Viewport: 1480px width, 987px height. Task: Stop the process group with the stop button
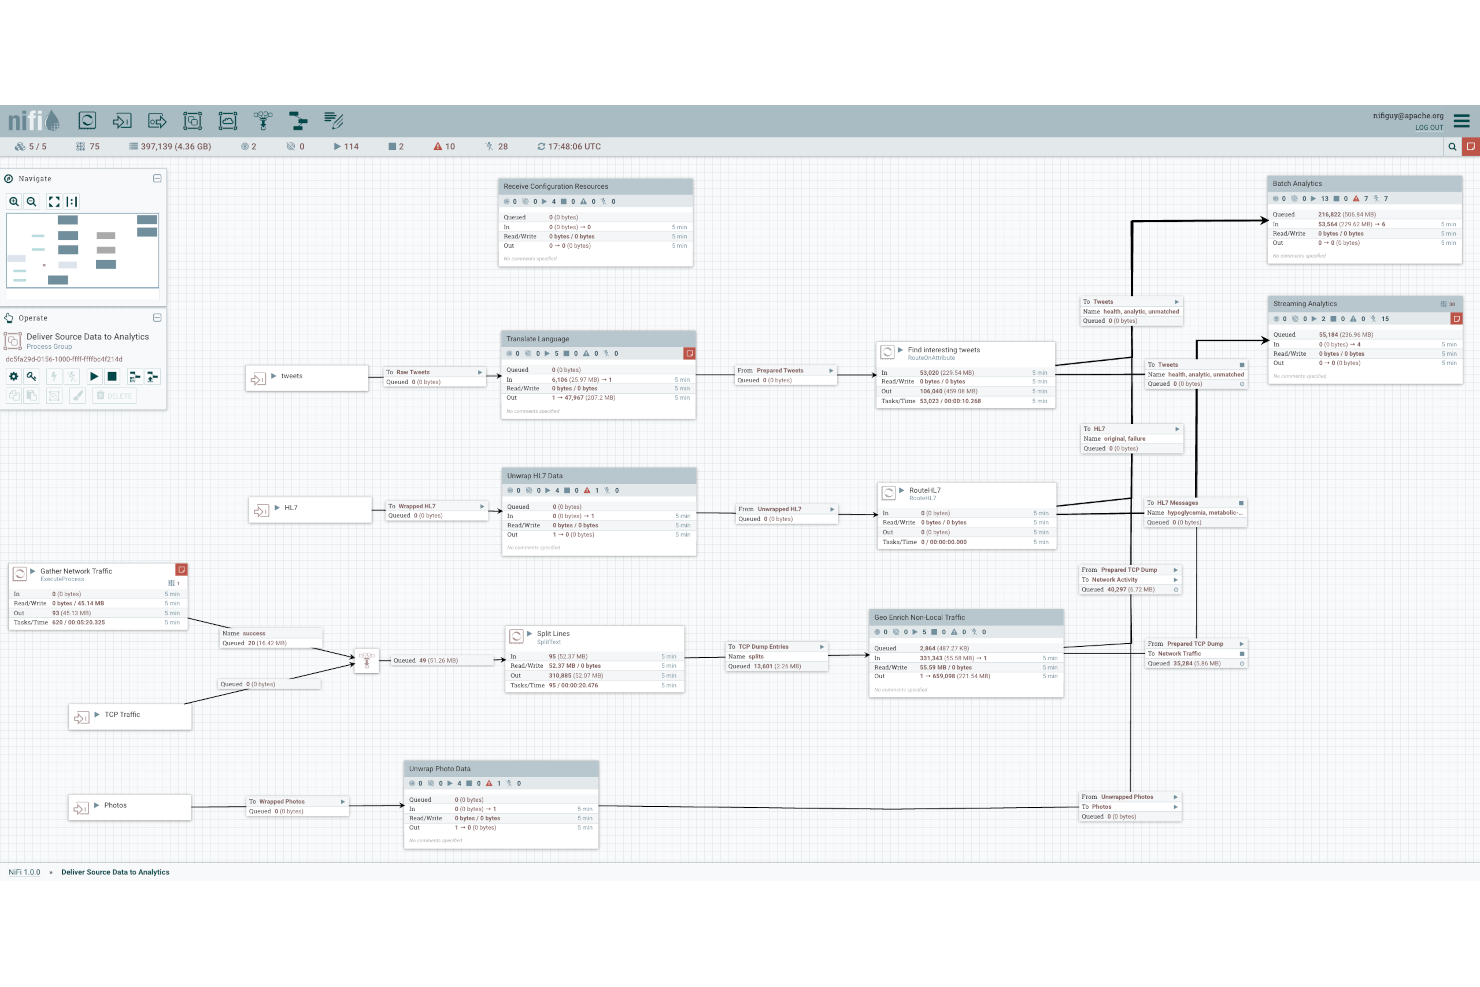[x=112, y=376]
